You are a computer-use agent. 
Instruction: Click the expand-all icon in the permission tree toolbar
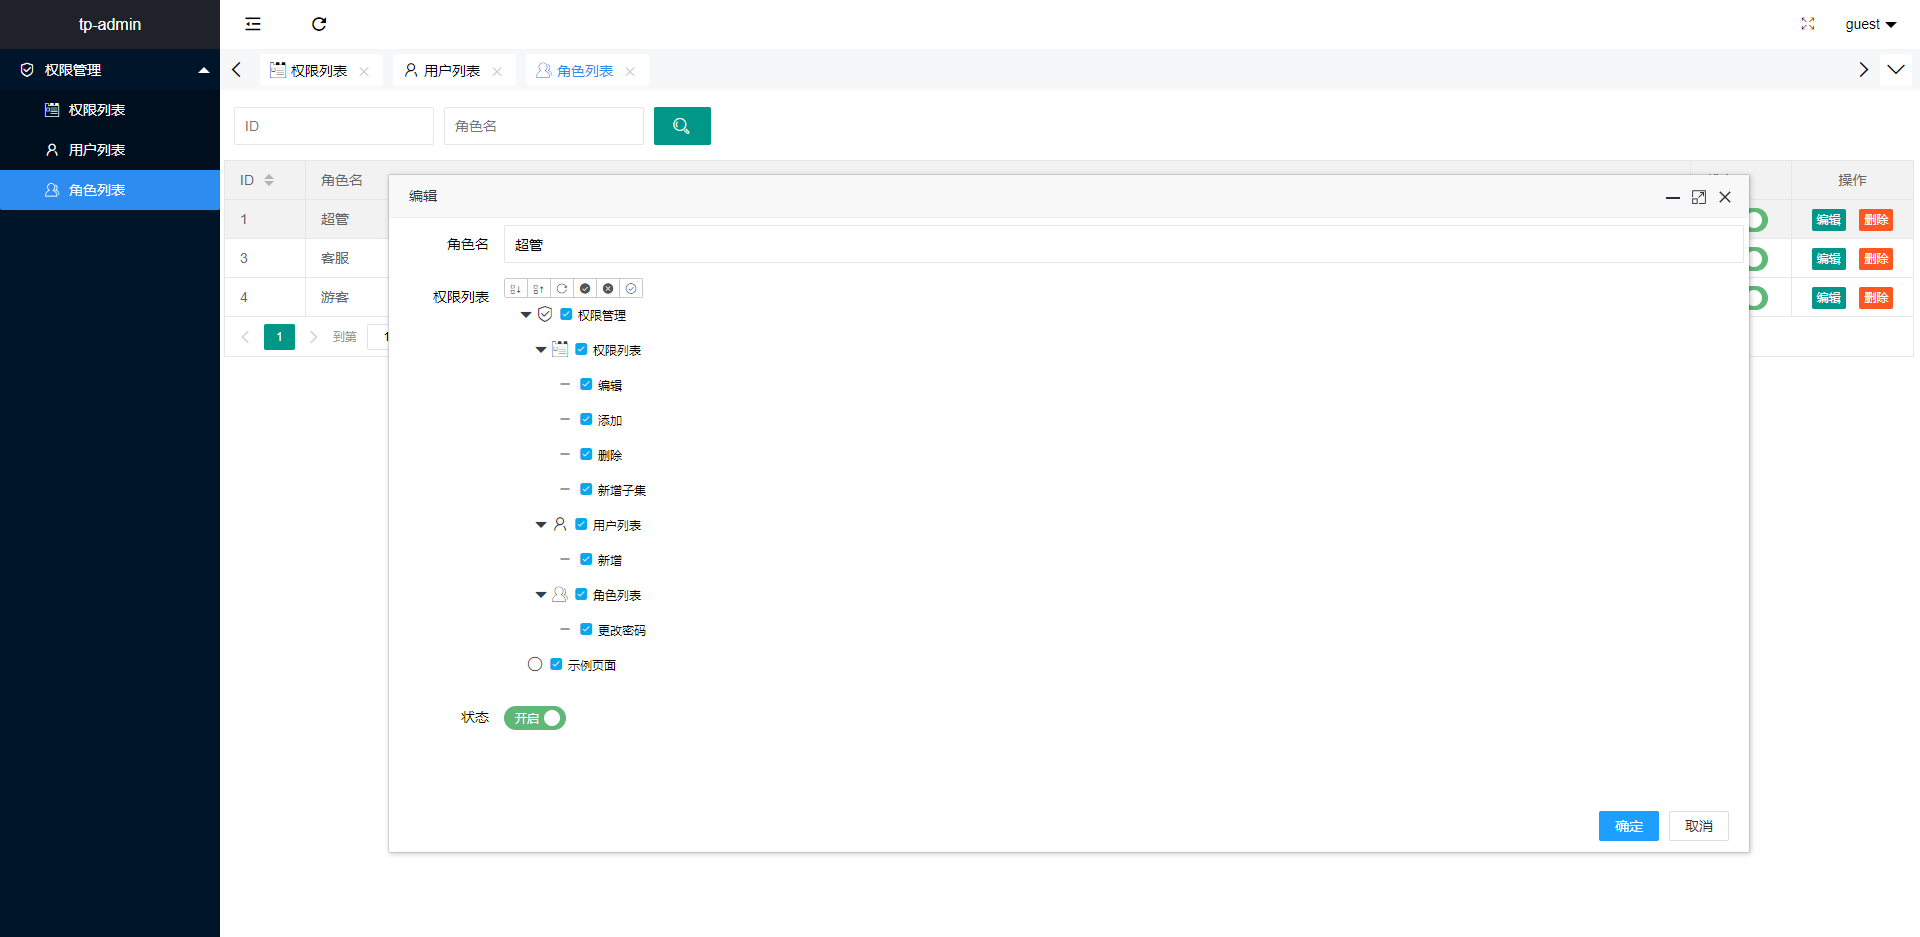[x=516, y=288]
